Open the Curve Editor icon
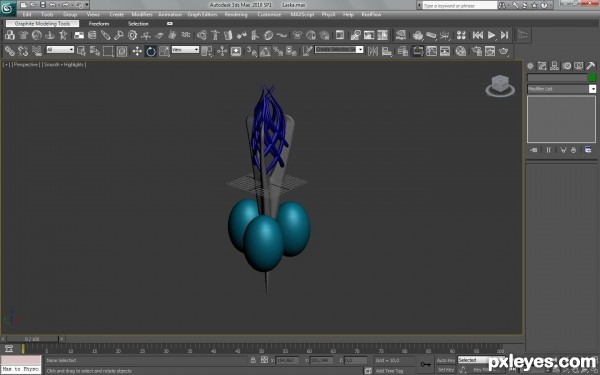 click(431, 51)
